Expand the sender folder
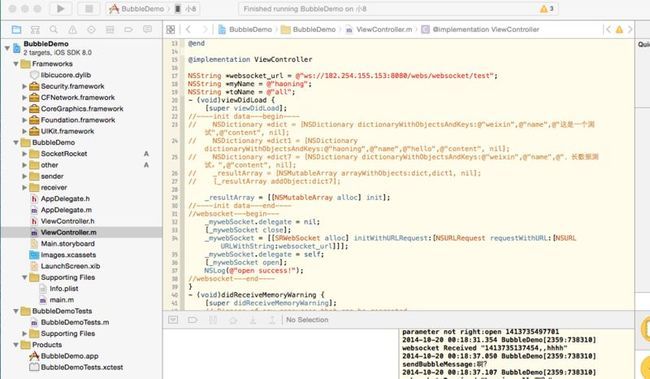This screenshot has height=379, width=650. pyautogui.click(x=24, y=176)
